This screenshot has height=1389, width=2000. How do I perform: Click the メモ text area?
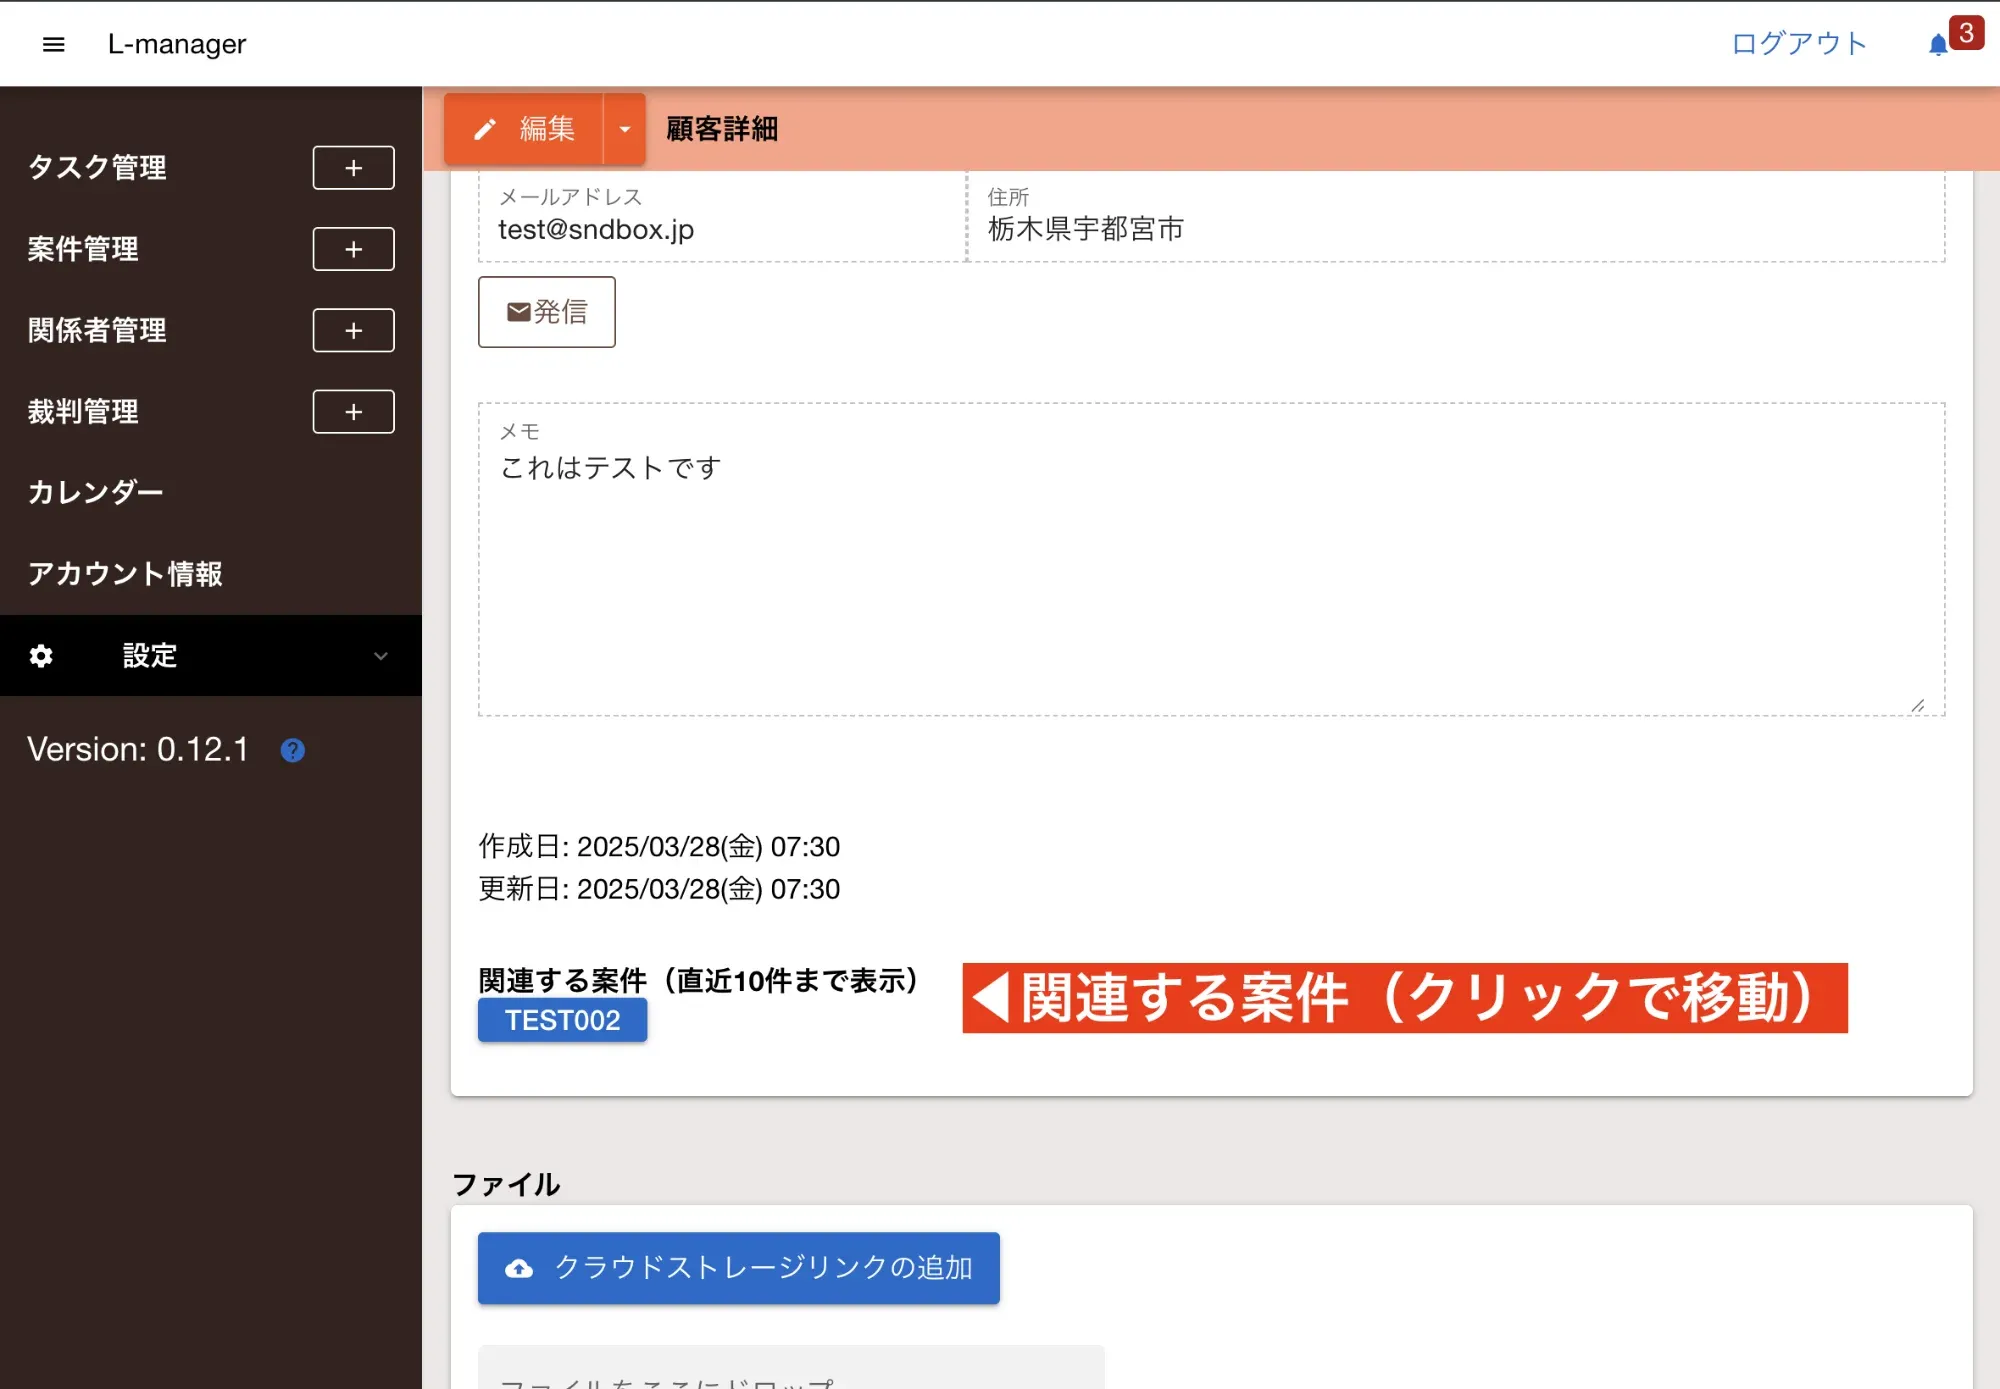coord(1210,580)
